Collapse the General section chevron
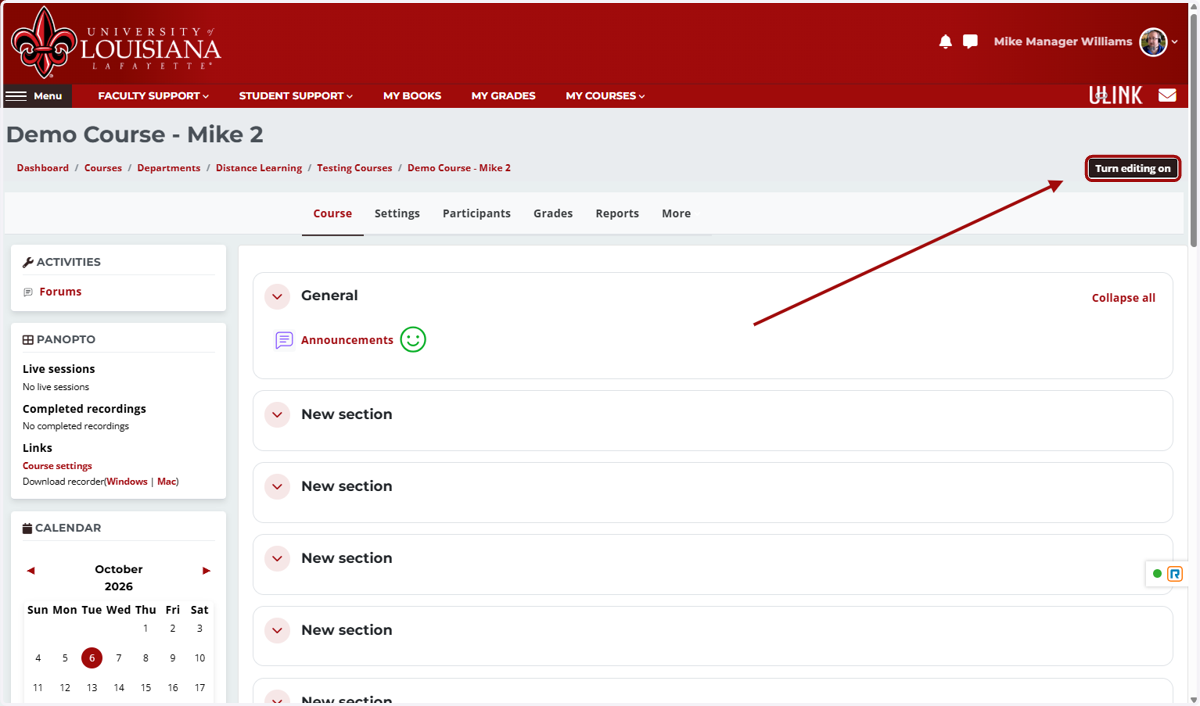 pyautogui.click(x=277, y=296)
